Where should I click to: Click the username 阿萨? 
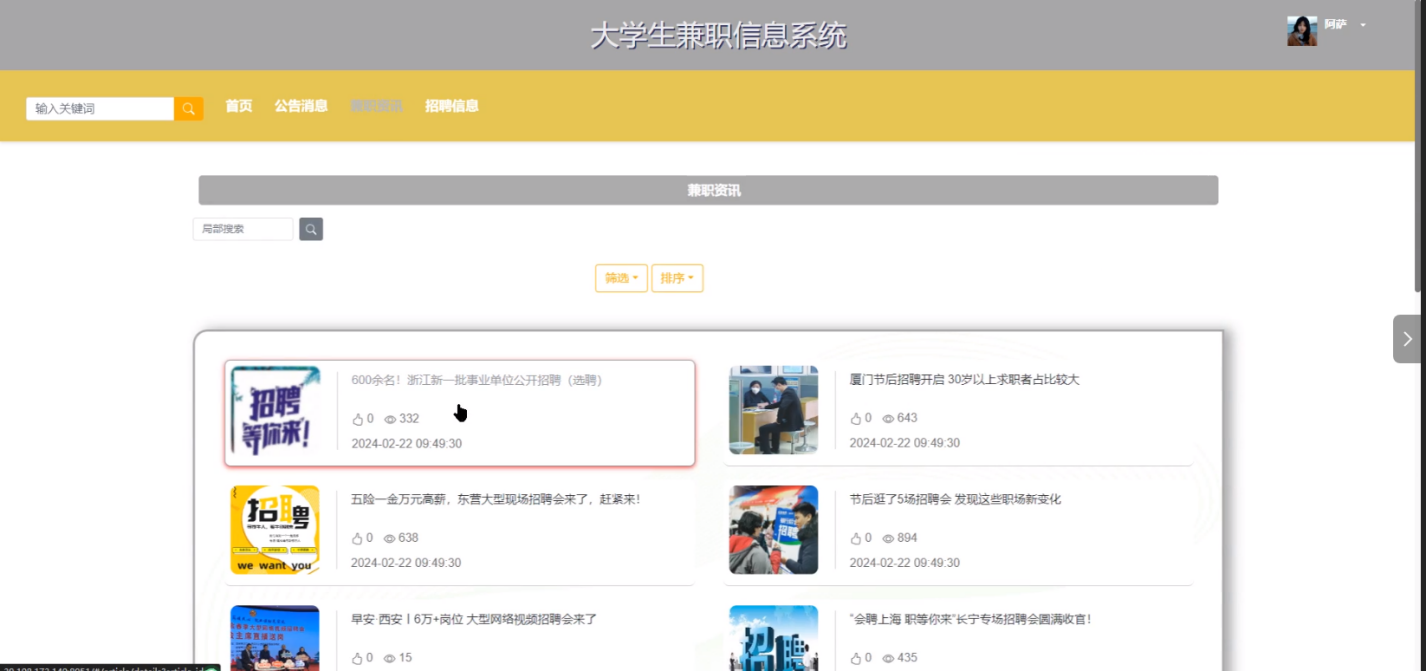click(1335, 24)
